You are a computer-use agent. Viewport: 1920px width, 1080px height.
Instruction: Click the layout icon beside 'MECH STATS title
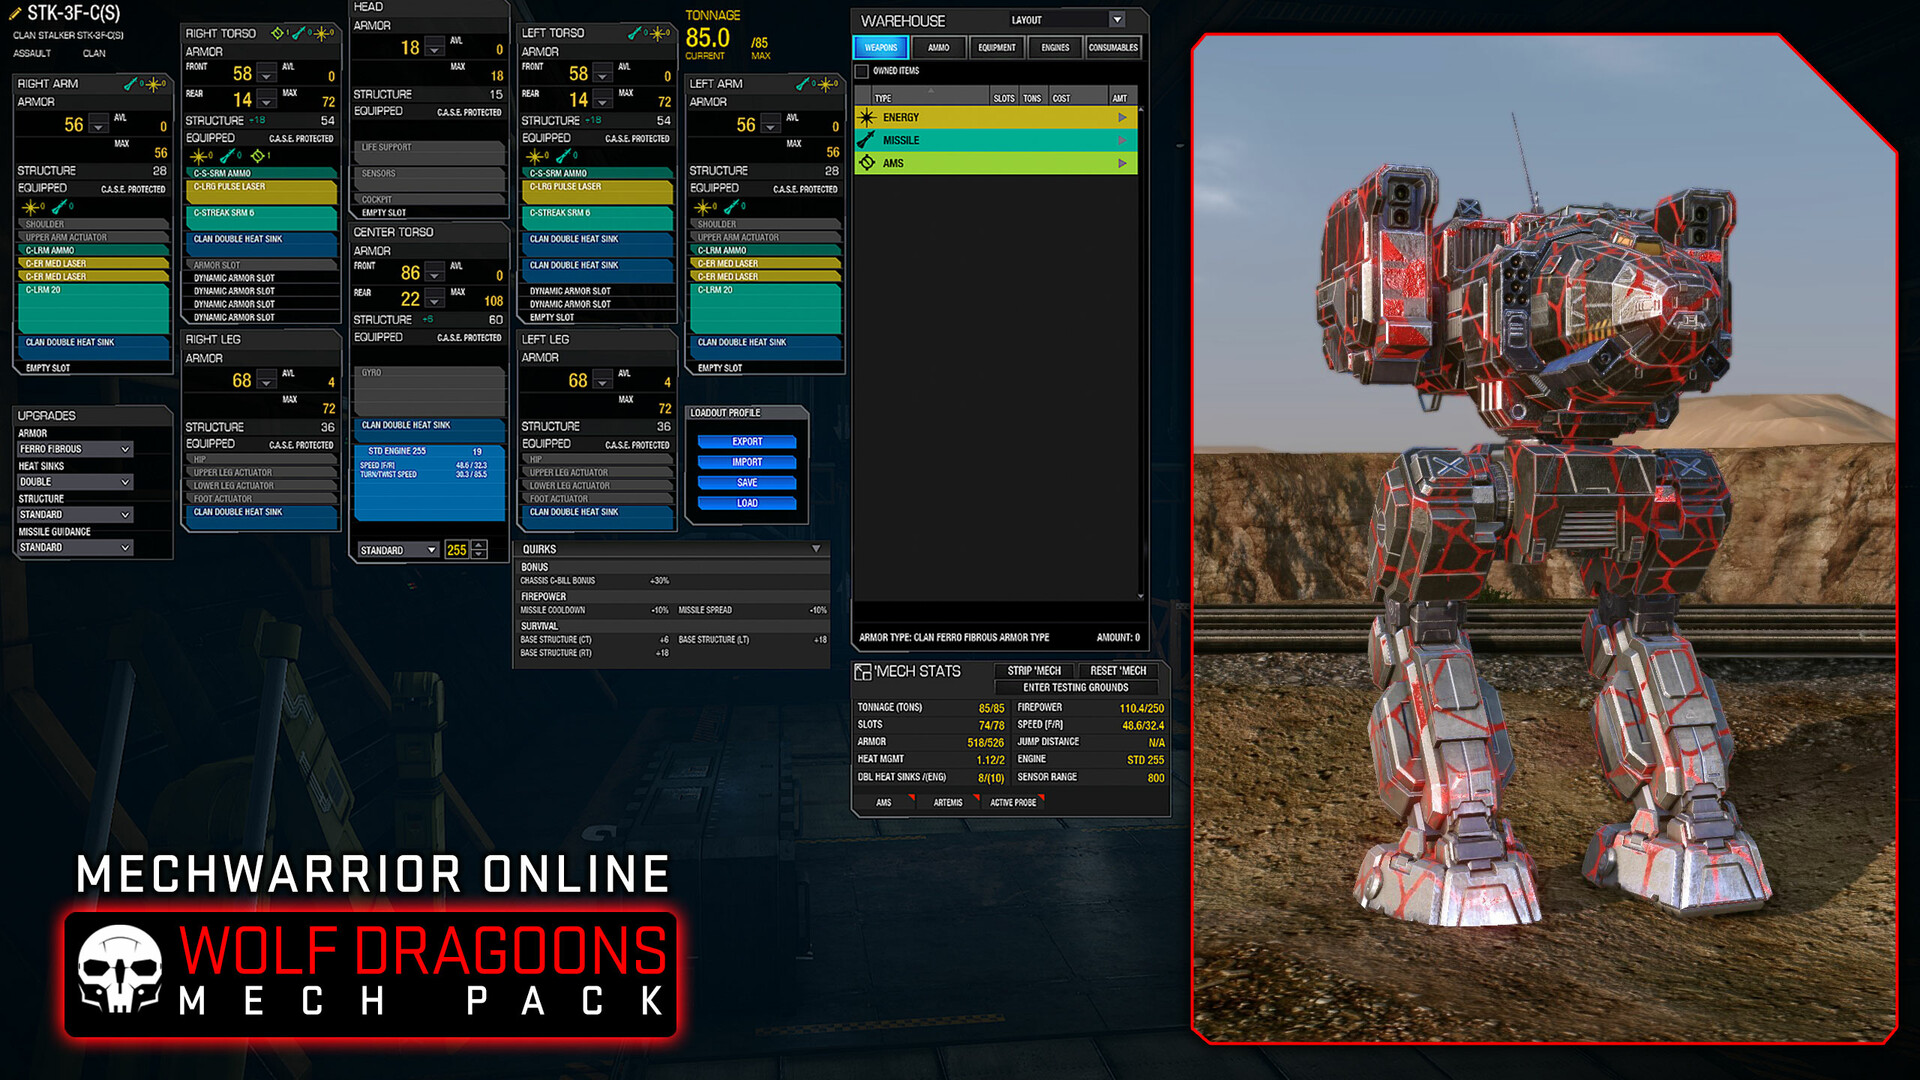point(864,671)
